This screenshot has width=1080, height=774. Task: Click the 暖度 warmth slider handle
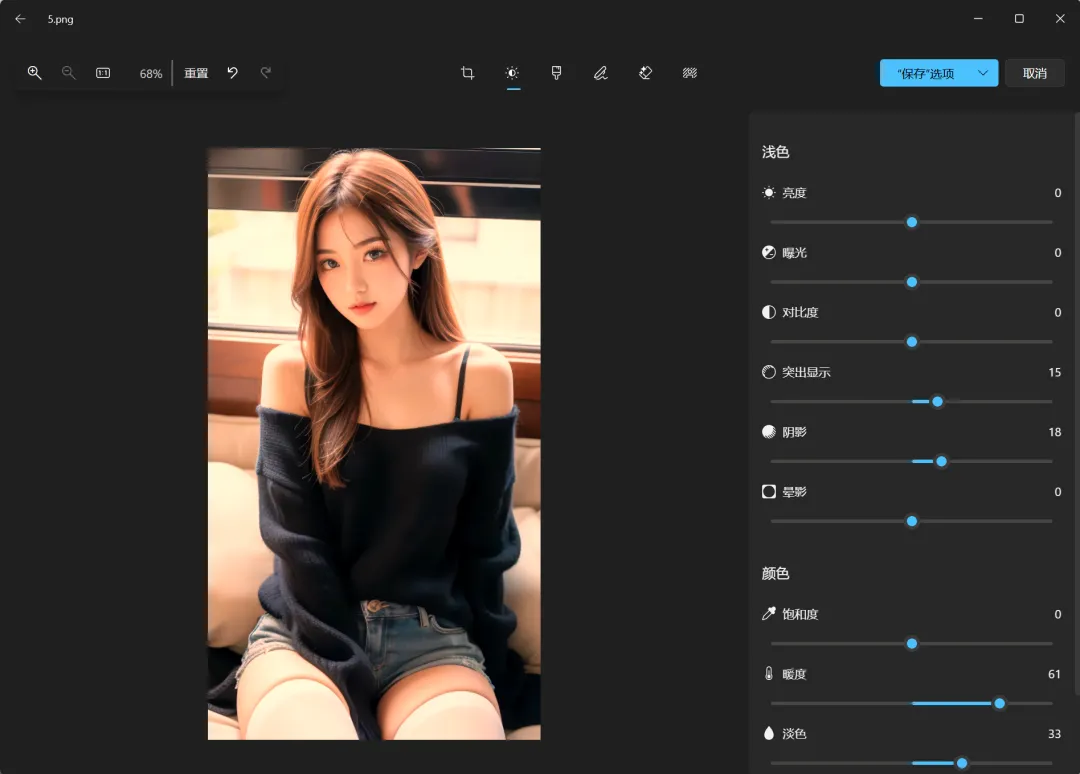999,704
